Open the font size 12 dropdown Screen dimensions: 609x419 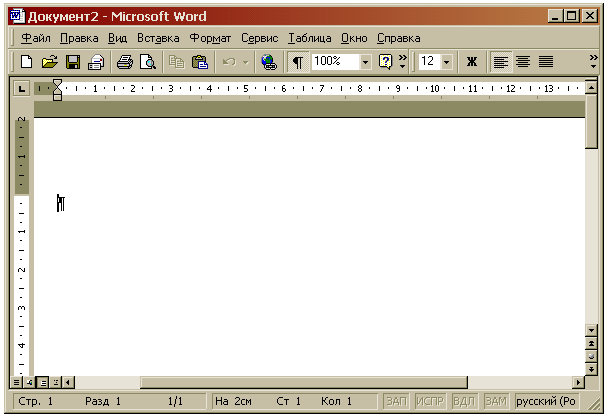[446, 62]
